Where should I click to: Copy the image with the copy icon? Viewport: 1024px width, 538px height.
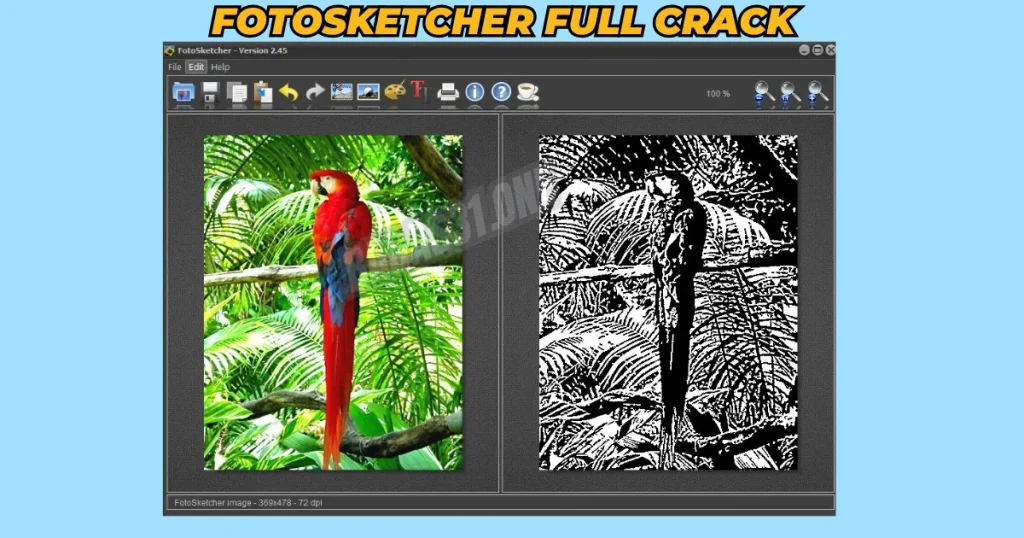(x=236, y=93)
